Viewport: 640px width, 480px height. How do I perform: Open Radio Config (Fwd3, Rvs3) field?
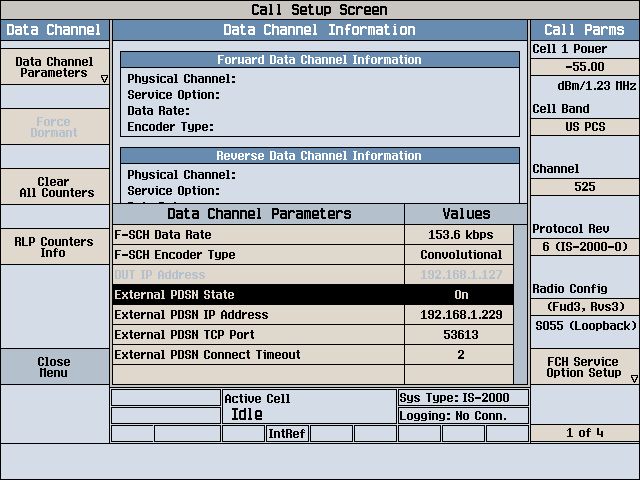pos(584,307)
